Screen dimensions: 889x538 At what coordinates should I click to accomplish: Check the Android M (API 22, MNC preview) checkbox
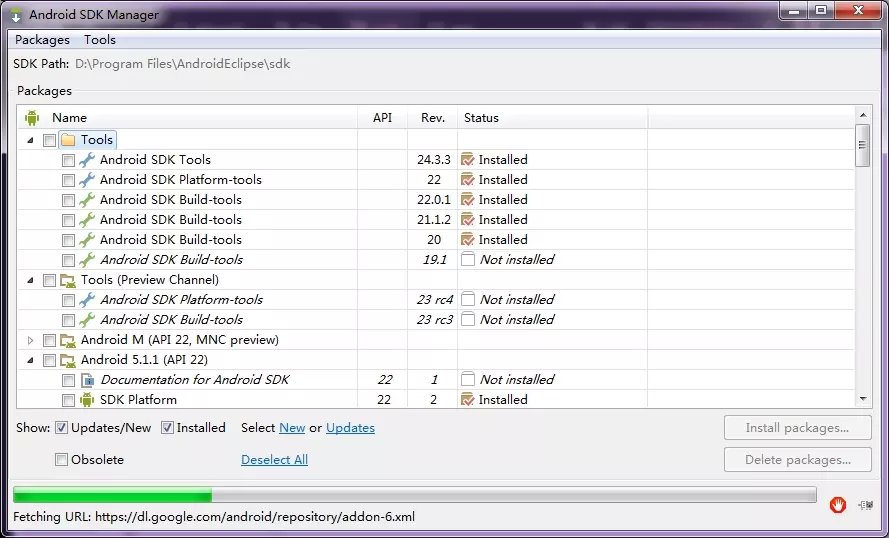click(x=49, y=340)
